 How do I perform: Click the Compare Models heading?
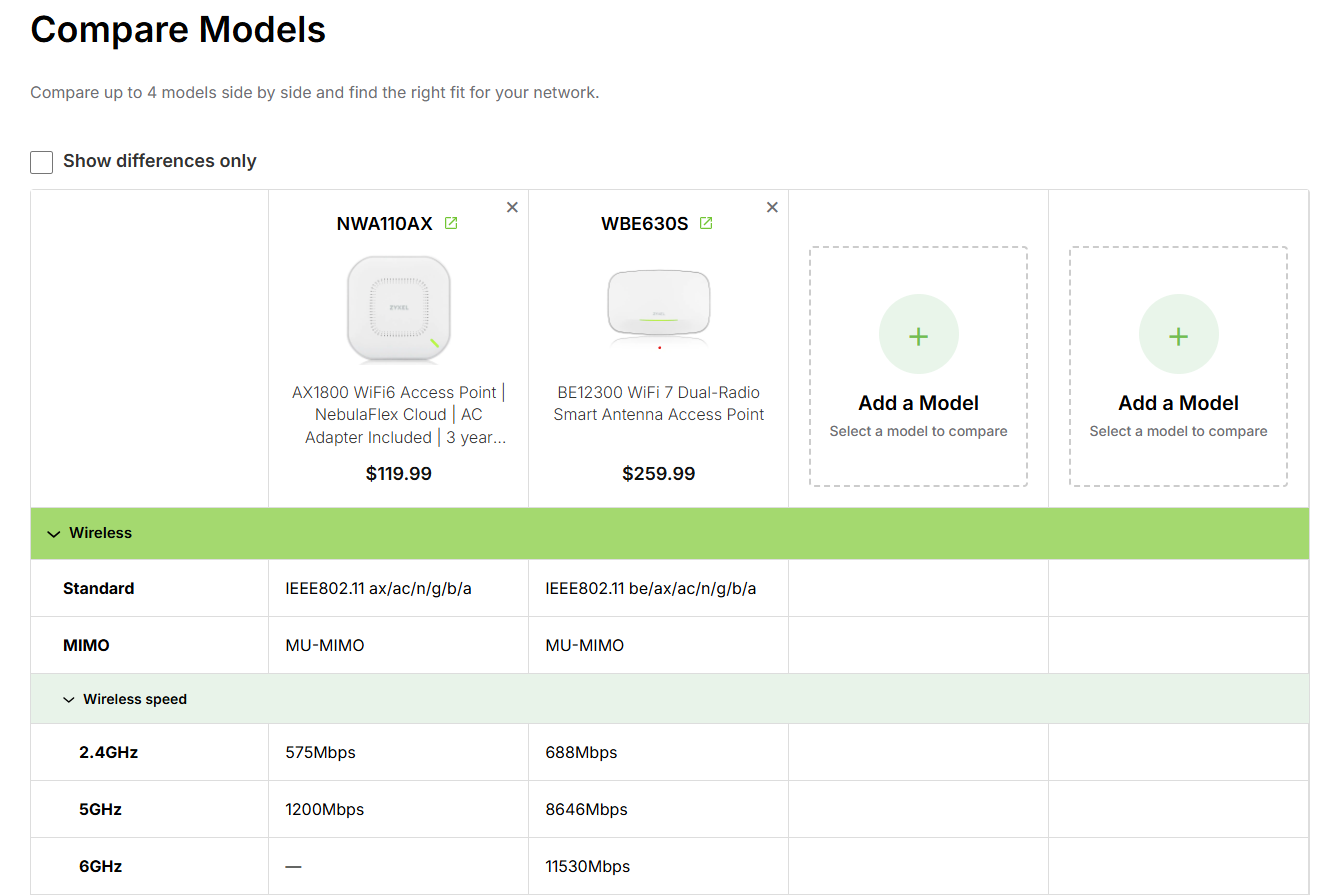tap(178, 30)
